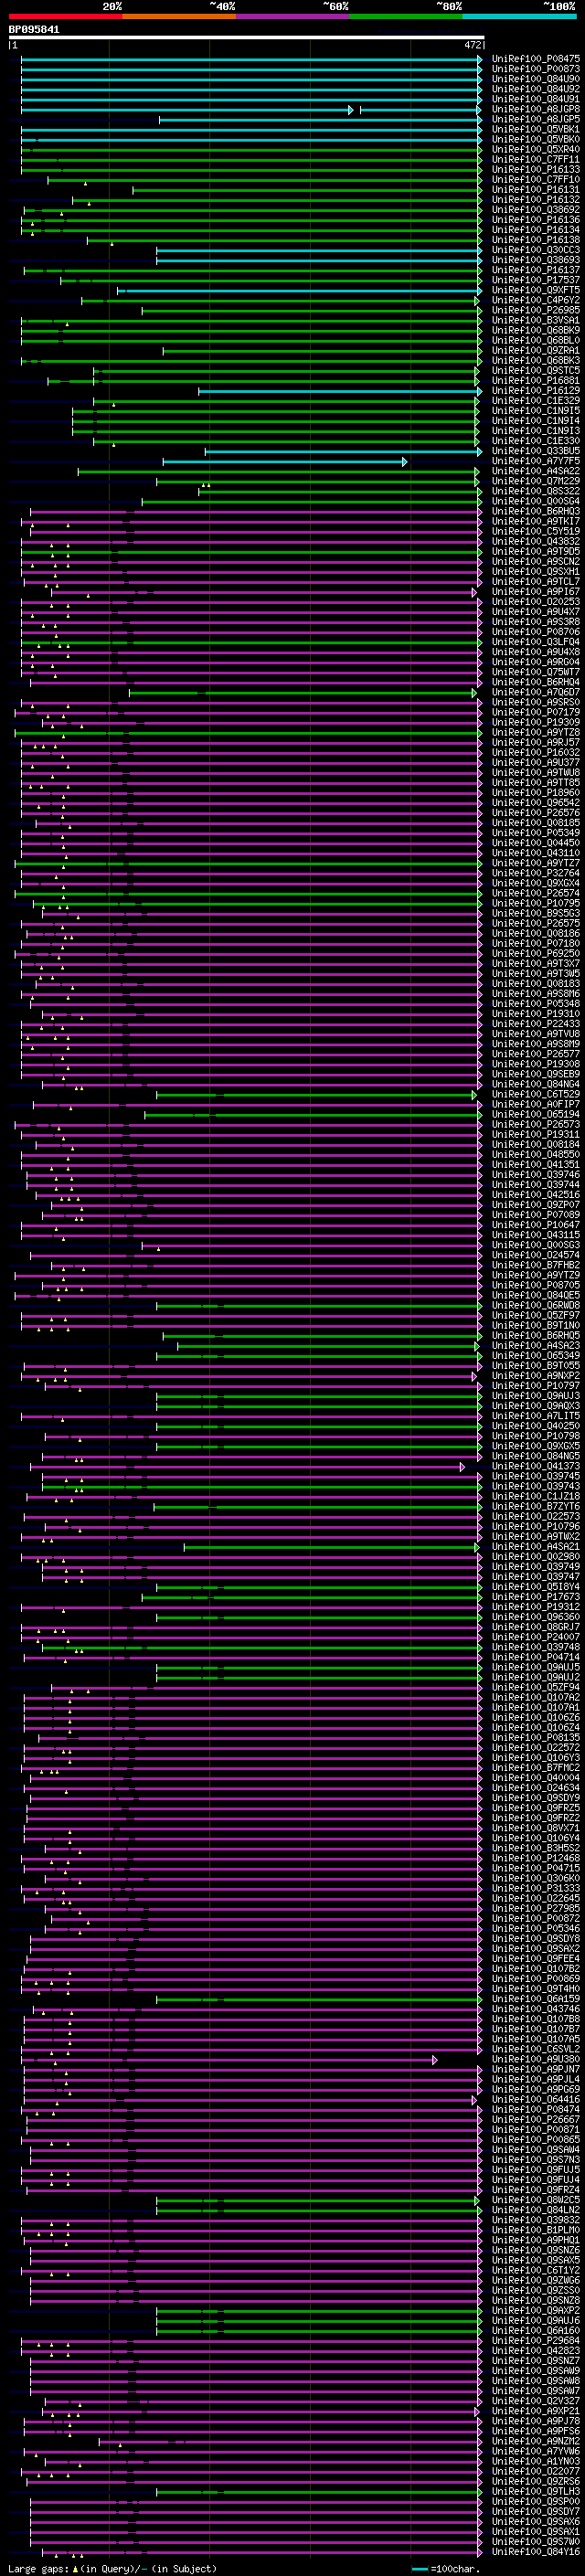Open hit UniRef100_P00873
Viewport: 585px width, 2576px height.
point(535,69)
